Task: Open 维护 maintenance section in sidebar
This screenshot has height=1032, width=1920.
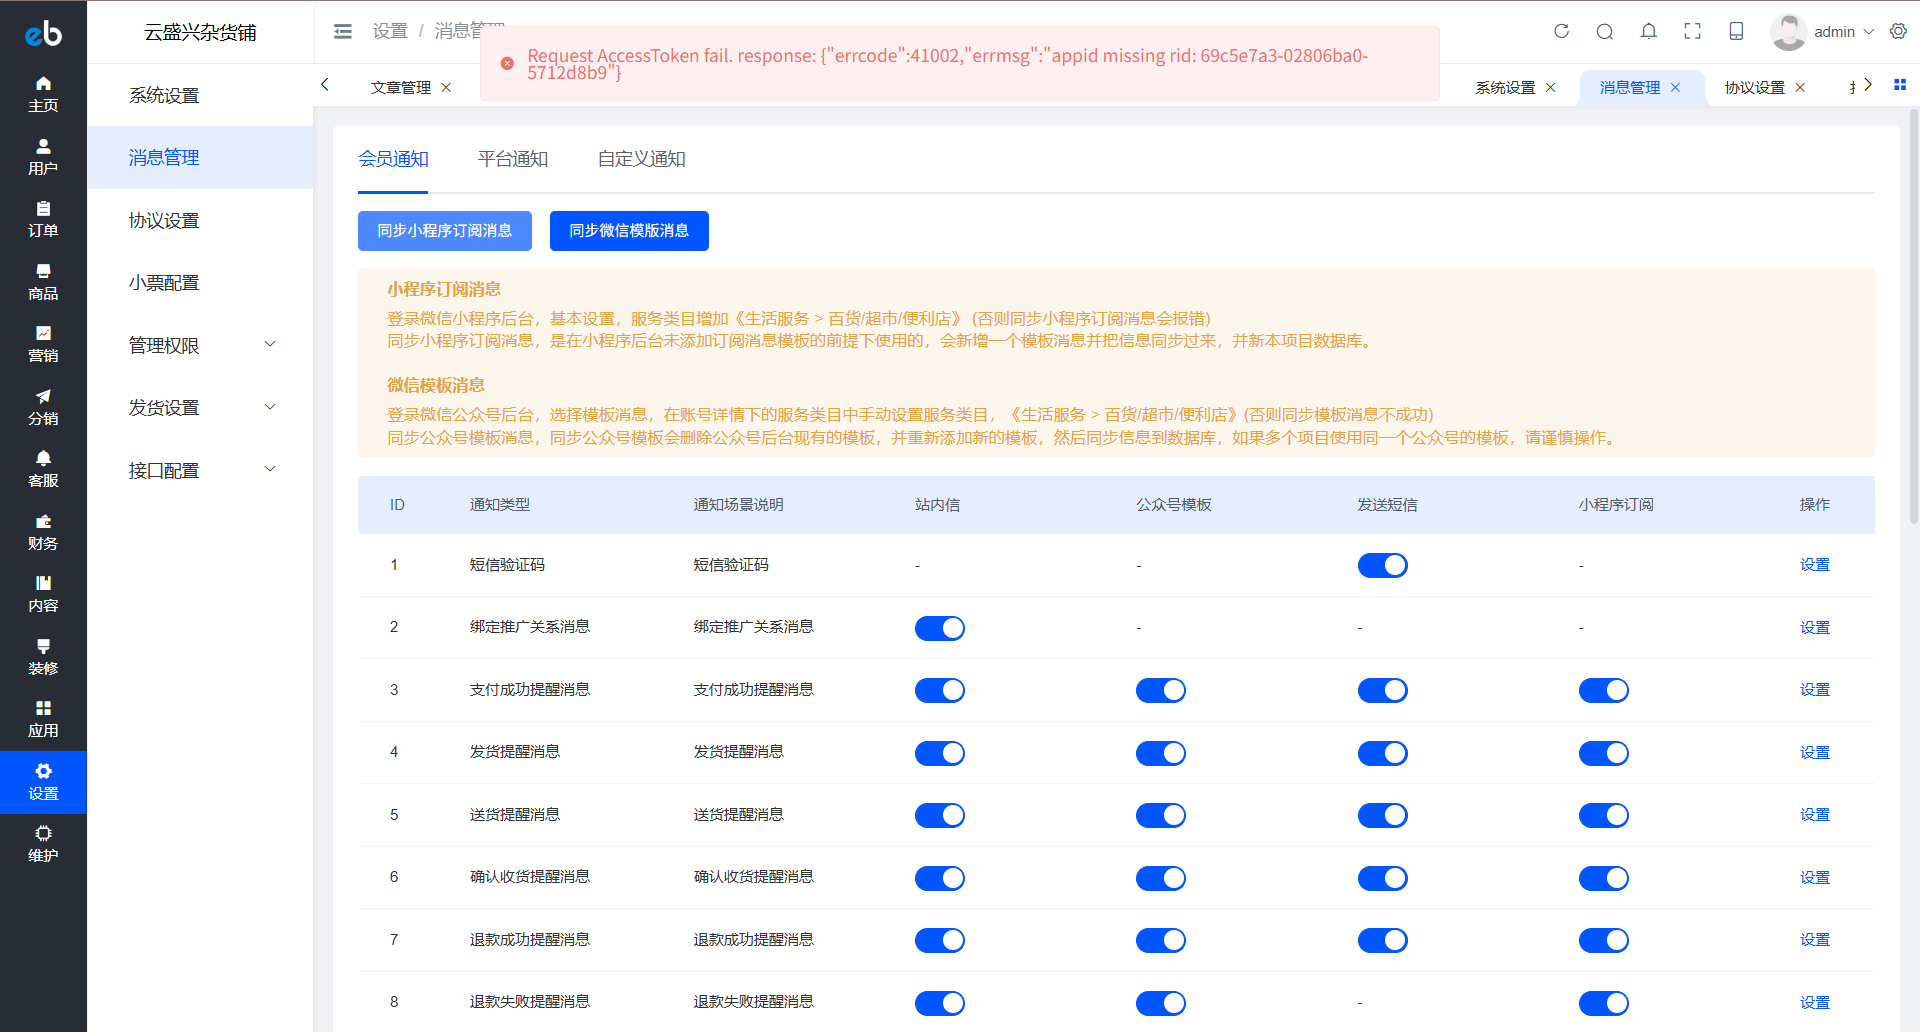Action: tap(43, 844)
